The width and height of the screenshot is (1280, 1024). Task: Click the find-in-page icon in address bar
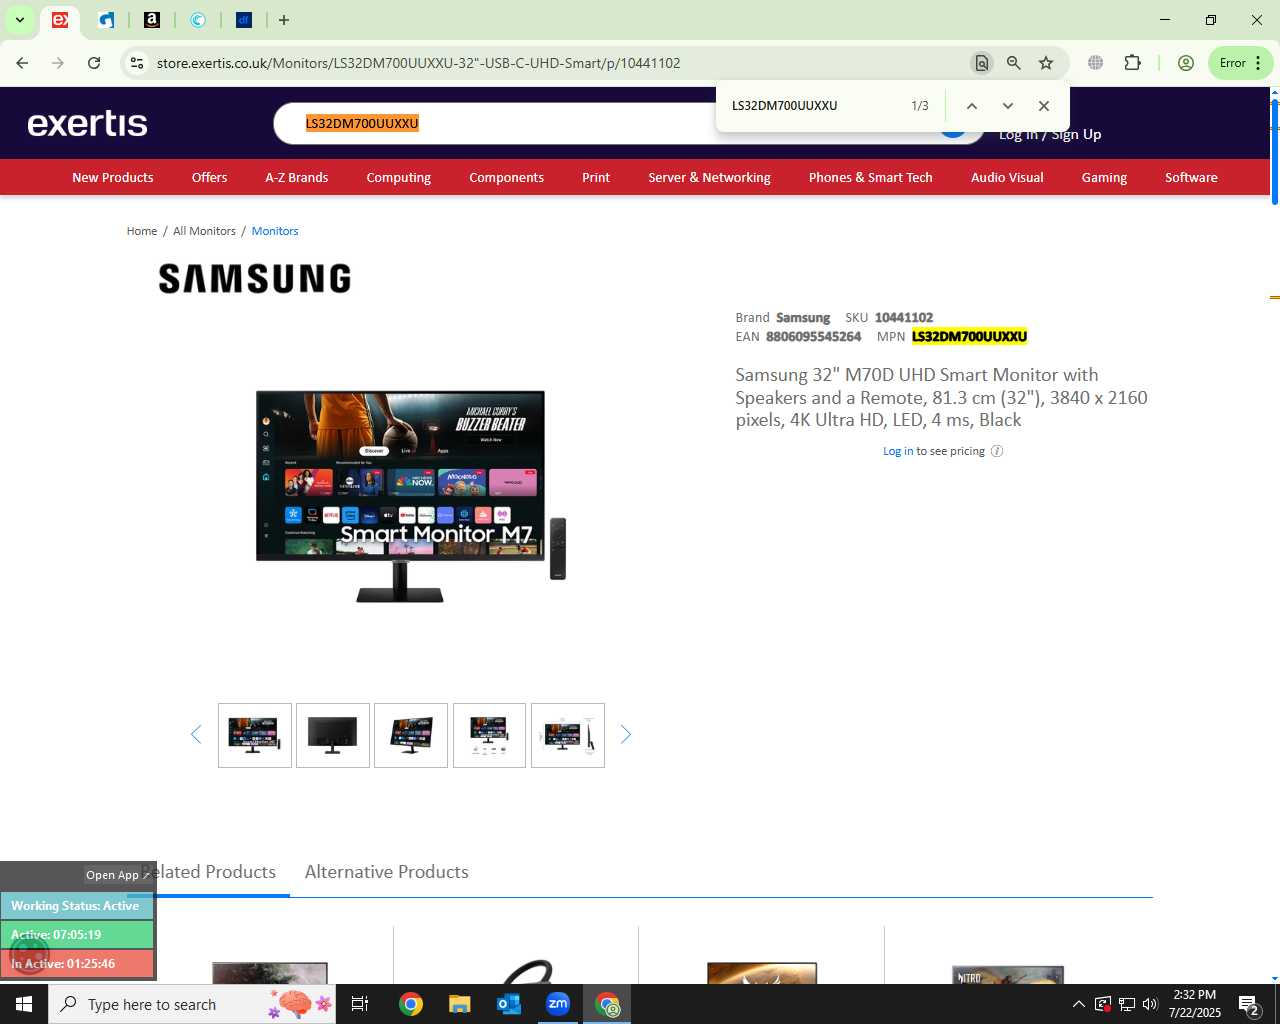tap(982, 63)
